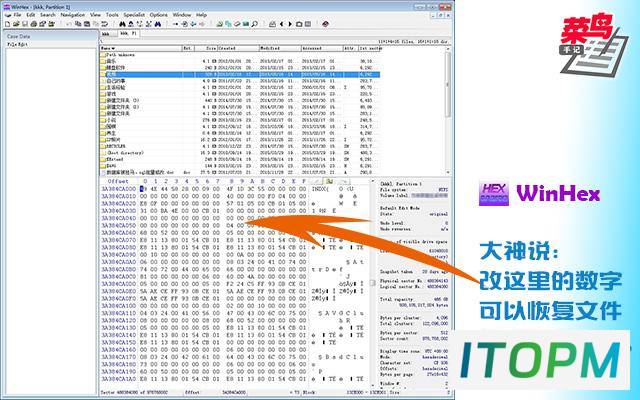Image resolution: width=640 pixels, height=400 pixels.
Task: Click the Go To Sector toolbar icon
Action: (184, 24)
